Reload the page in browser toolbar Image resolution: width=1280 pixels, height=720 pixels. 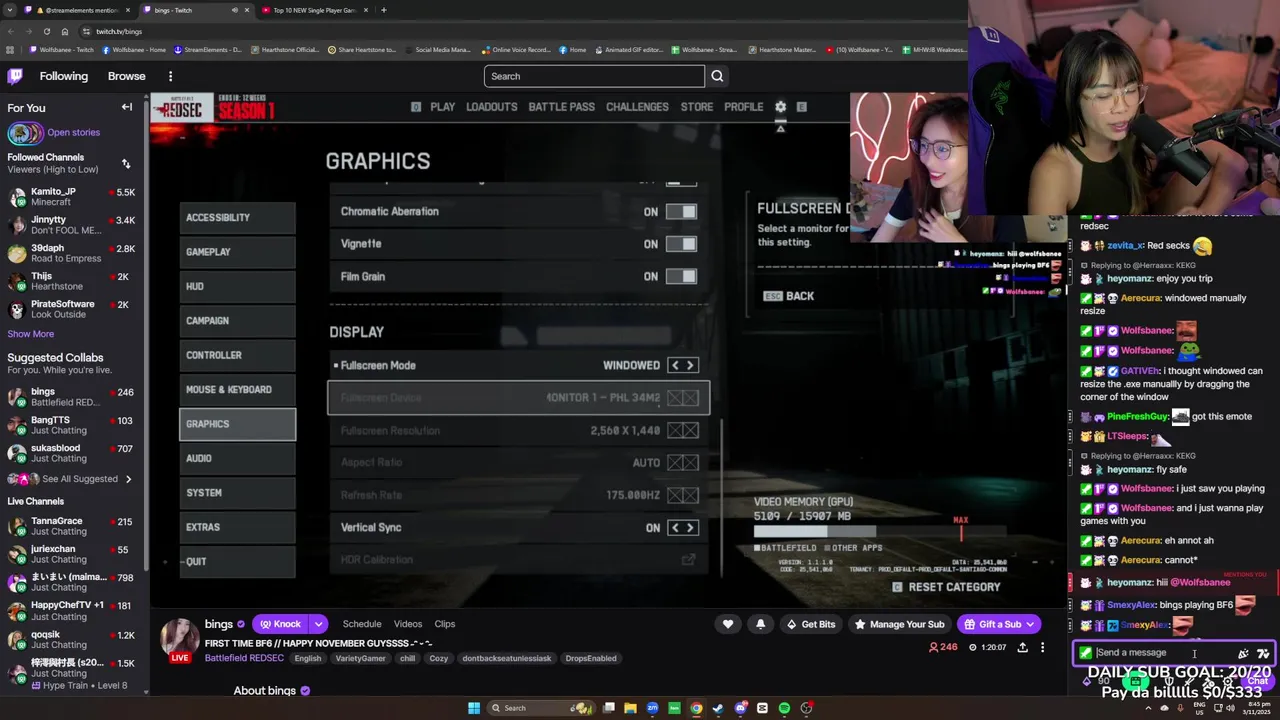point(49,31)
